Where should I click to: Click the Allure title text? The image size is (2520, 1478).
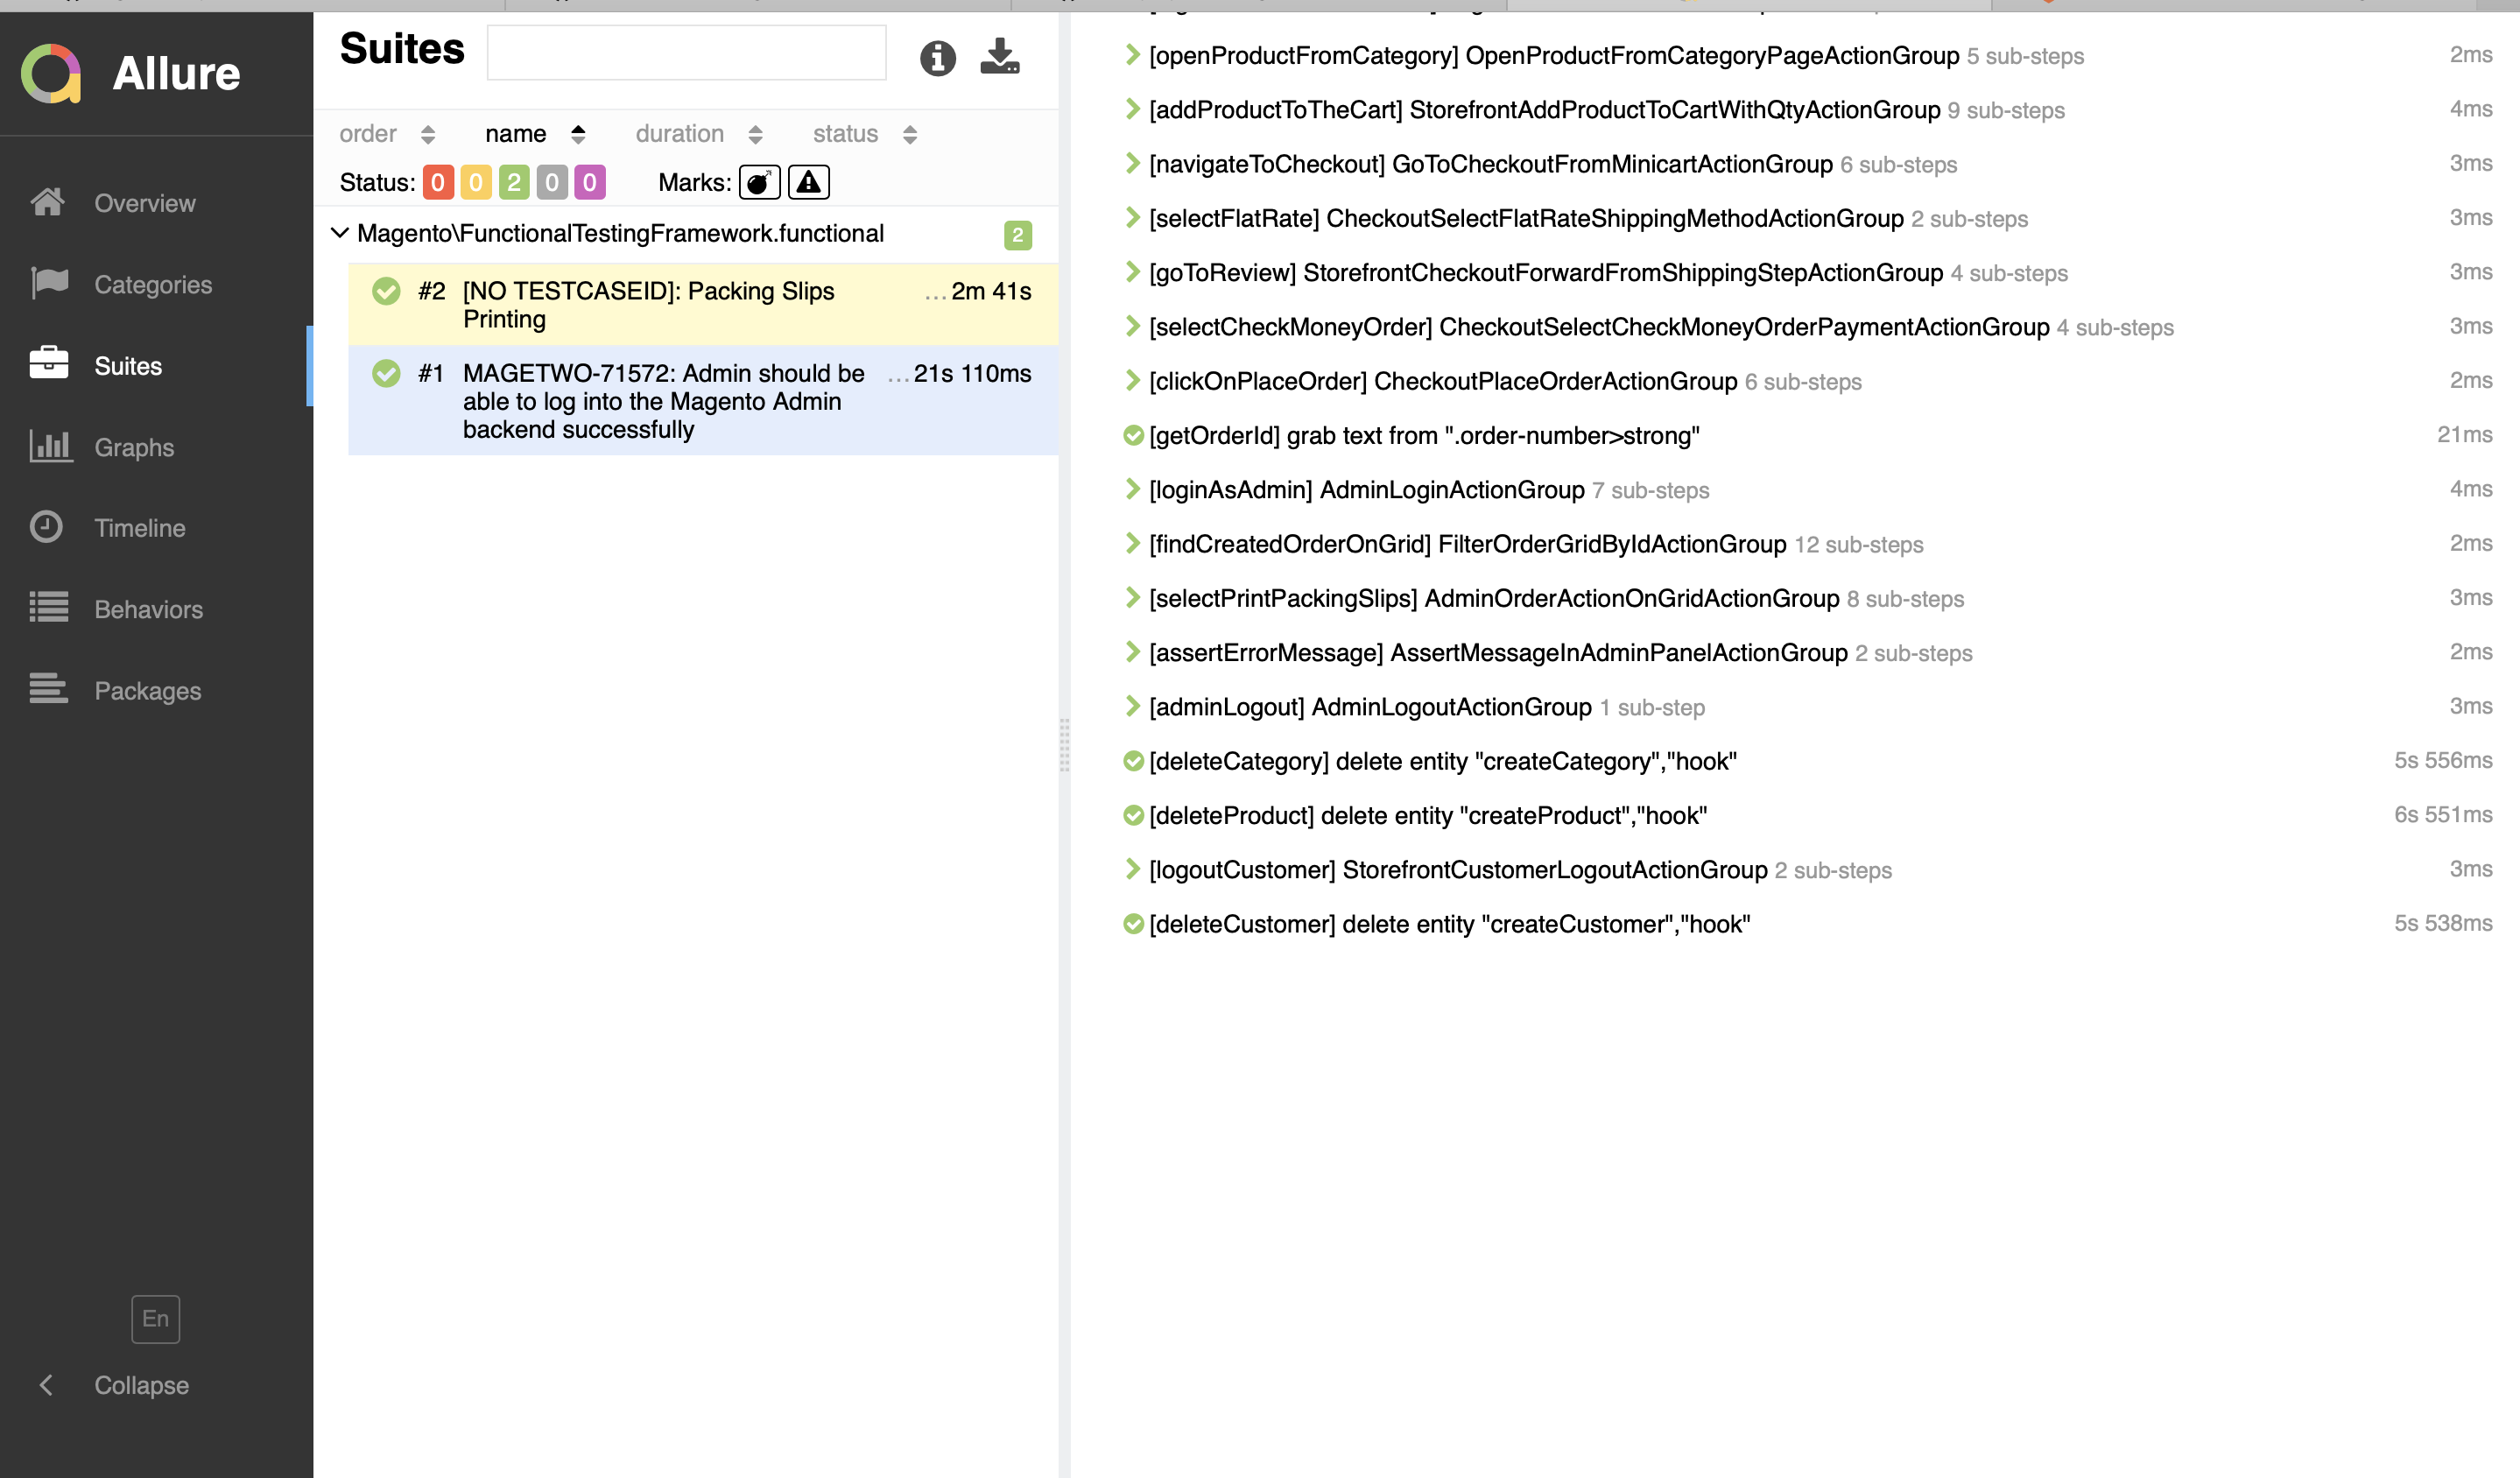pyautogui.click(x=176, y=73)
